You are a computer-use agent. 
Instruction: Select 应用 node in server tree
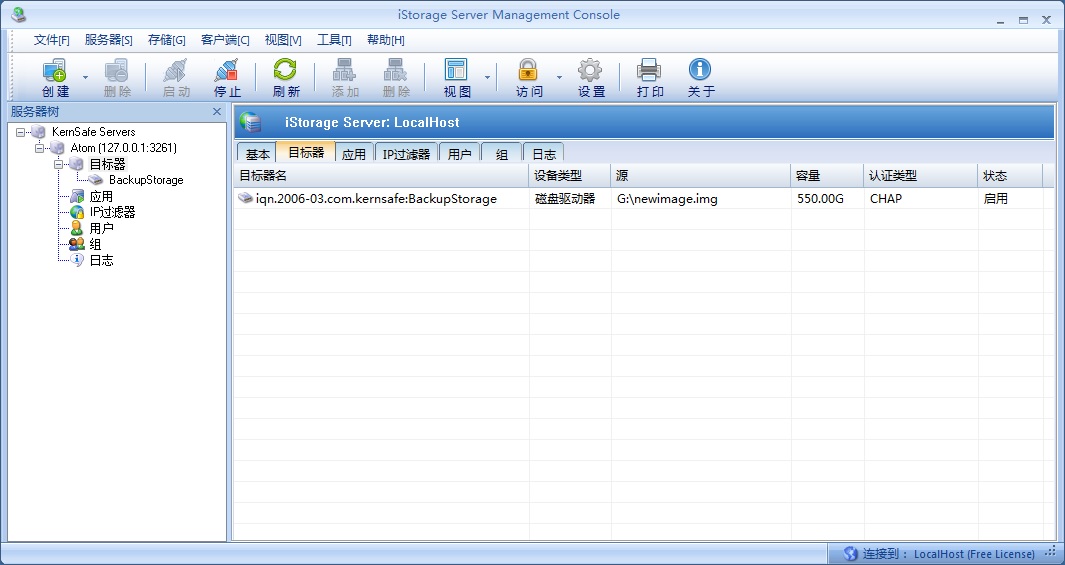(101, 196)
